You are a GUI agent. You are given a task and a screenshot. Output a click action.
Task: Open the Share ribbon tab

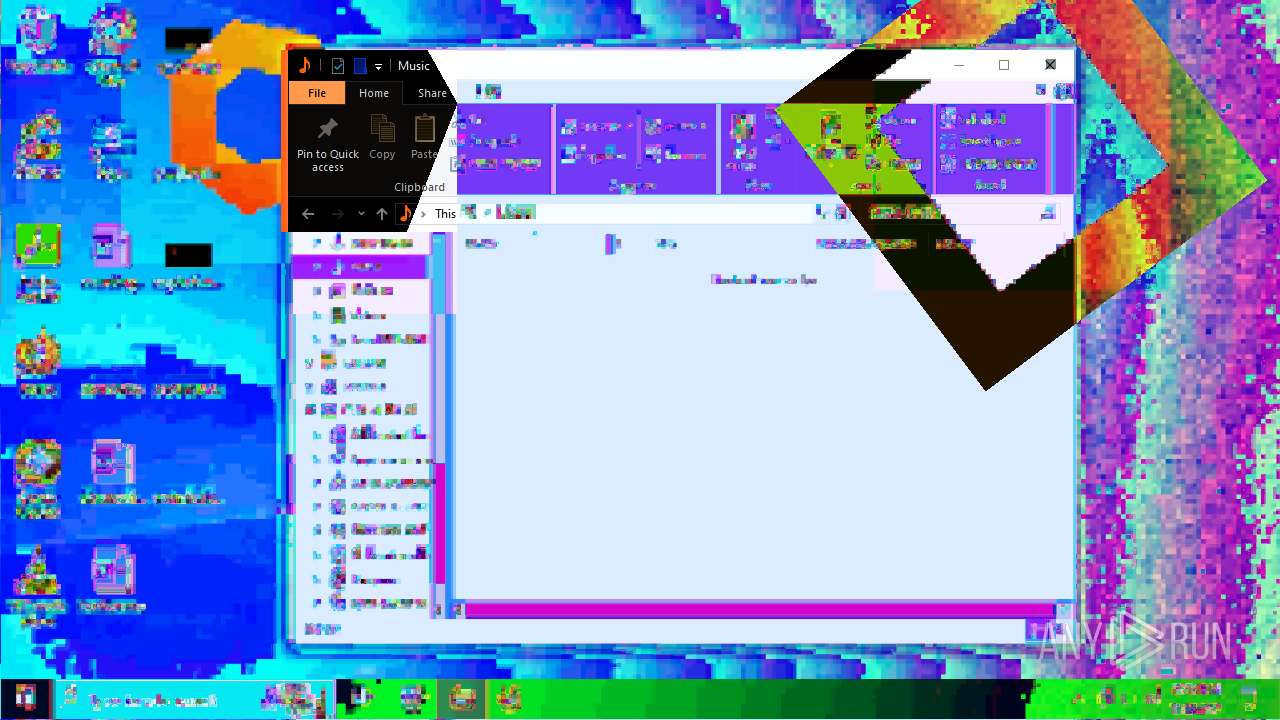(x=432, y=93)
